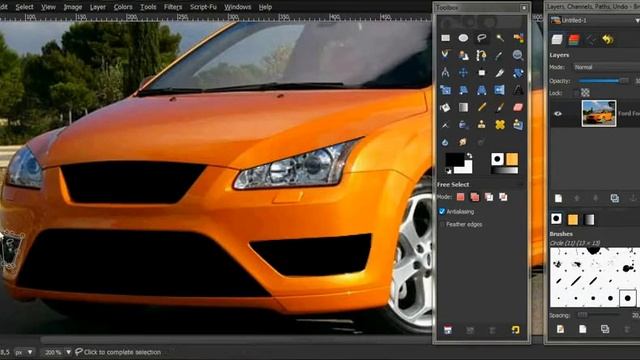
Task: Select the Fuzzy Select magic wand tool
Action: tap(500, 38)
